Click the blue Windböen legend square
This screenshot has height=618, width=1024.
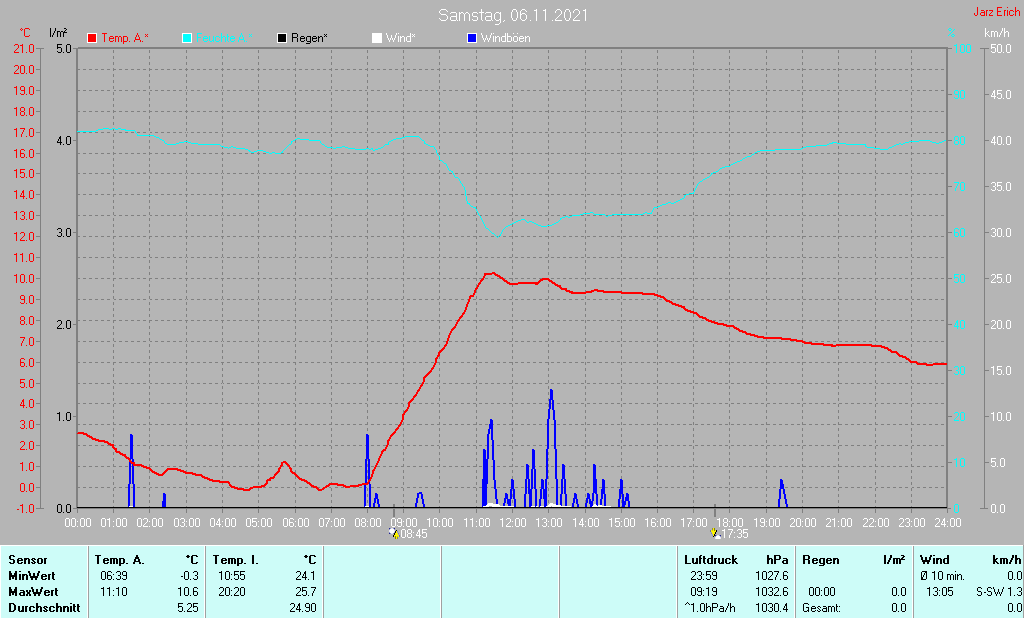pyautogui.click(x=472, y=38)
